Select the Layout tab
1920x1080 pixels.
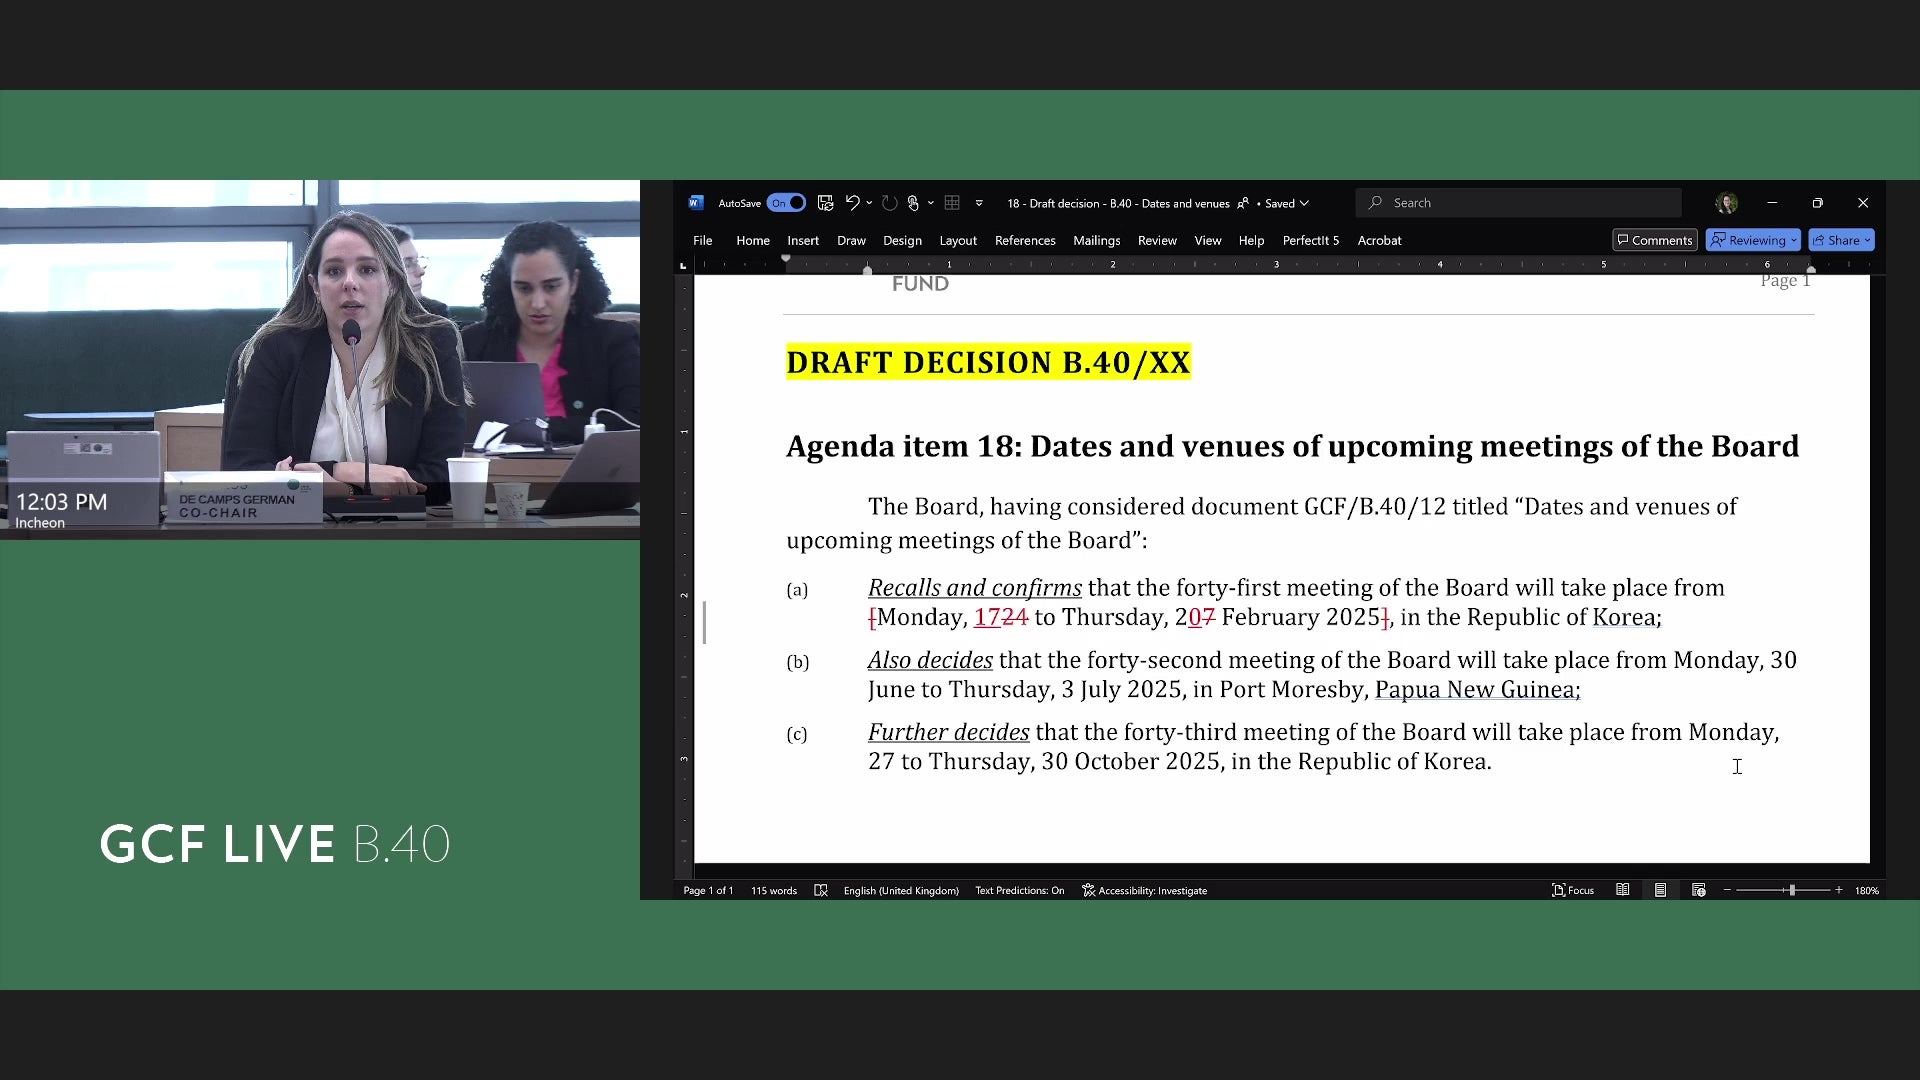[958, 241]
